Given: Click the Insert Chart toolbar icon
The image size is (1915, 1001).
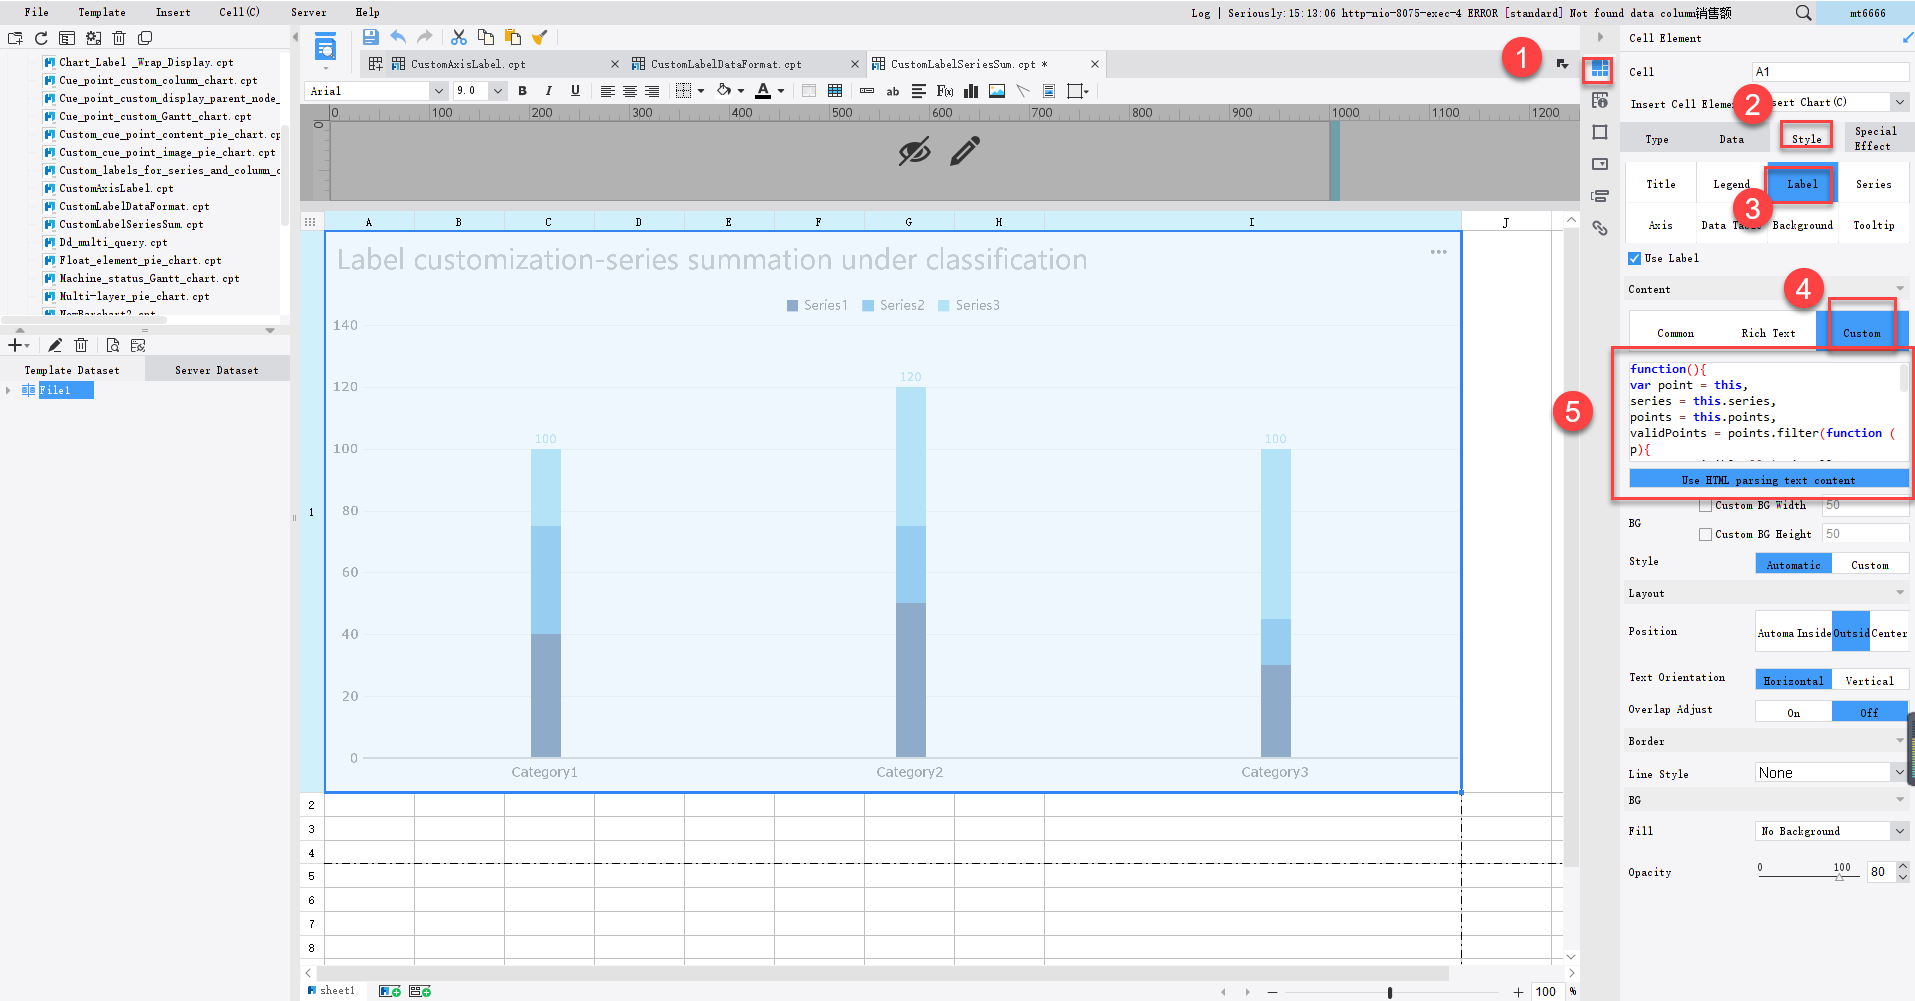Looking at the screenshot, I should click(x=970, y=91).
